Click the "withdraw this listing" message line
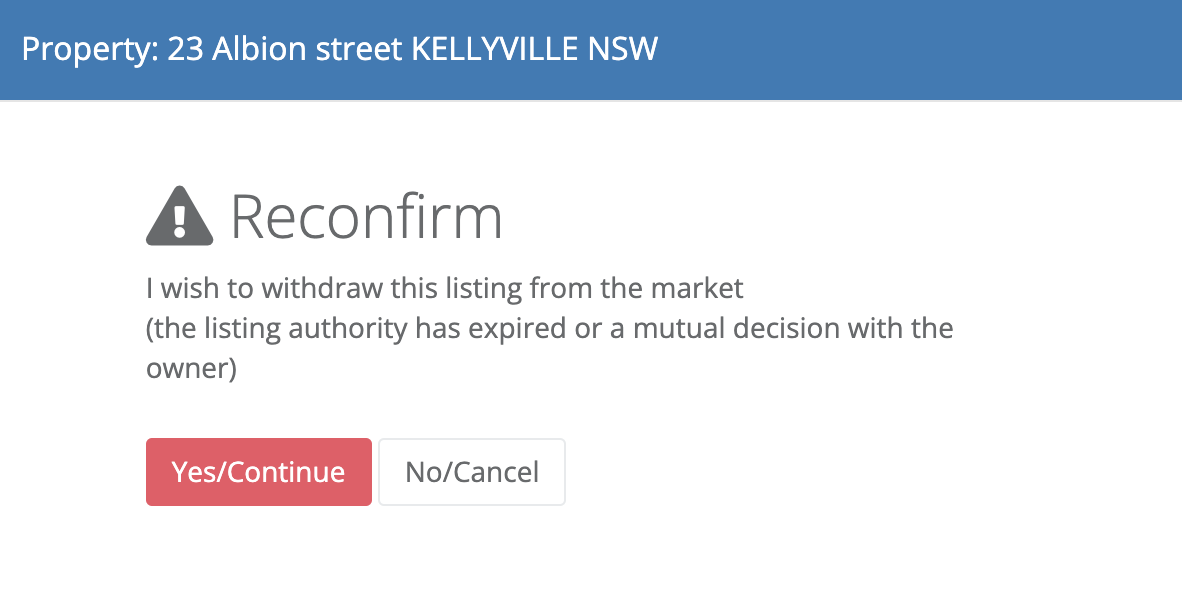 click(445, 288)
